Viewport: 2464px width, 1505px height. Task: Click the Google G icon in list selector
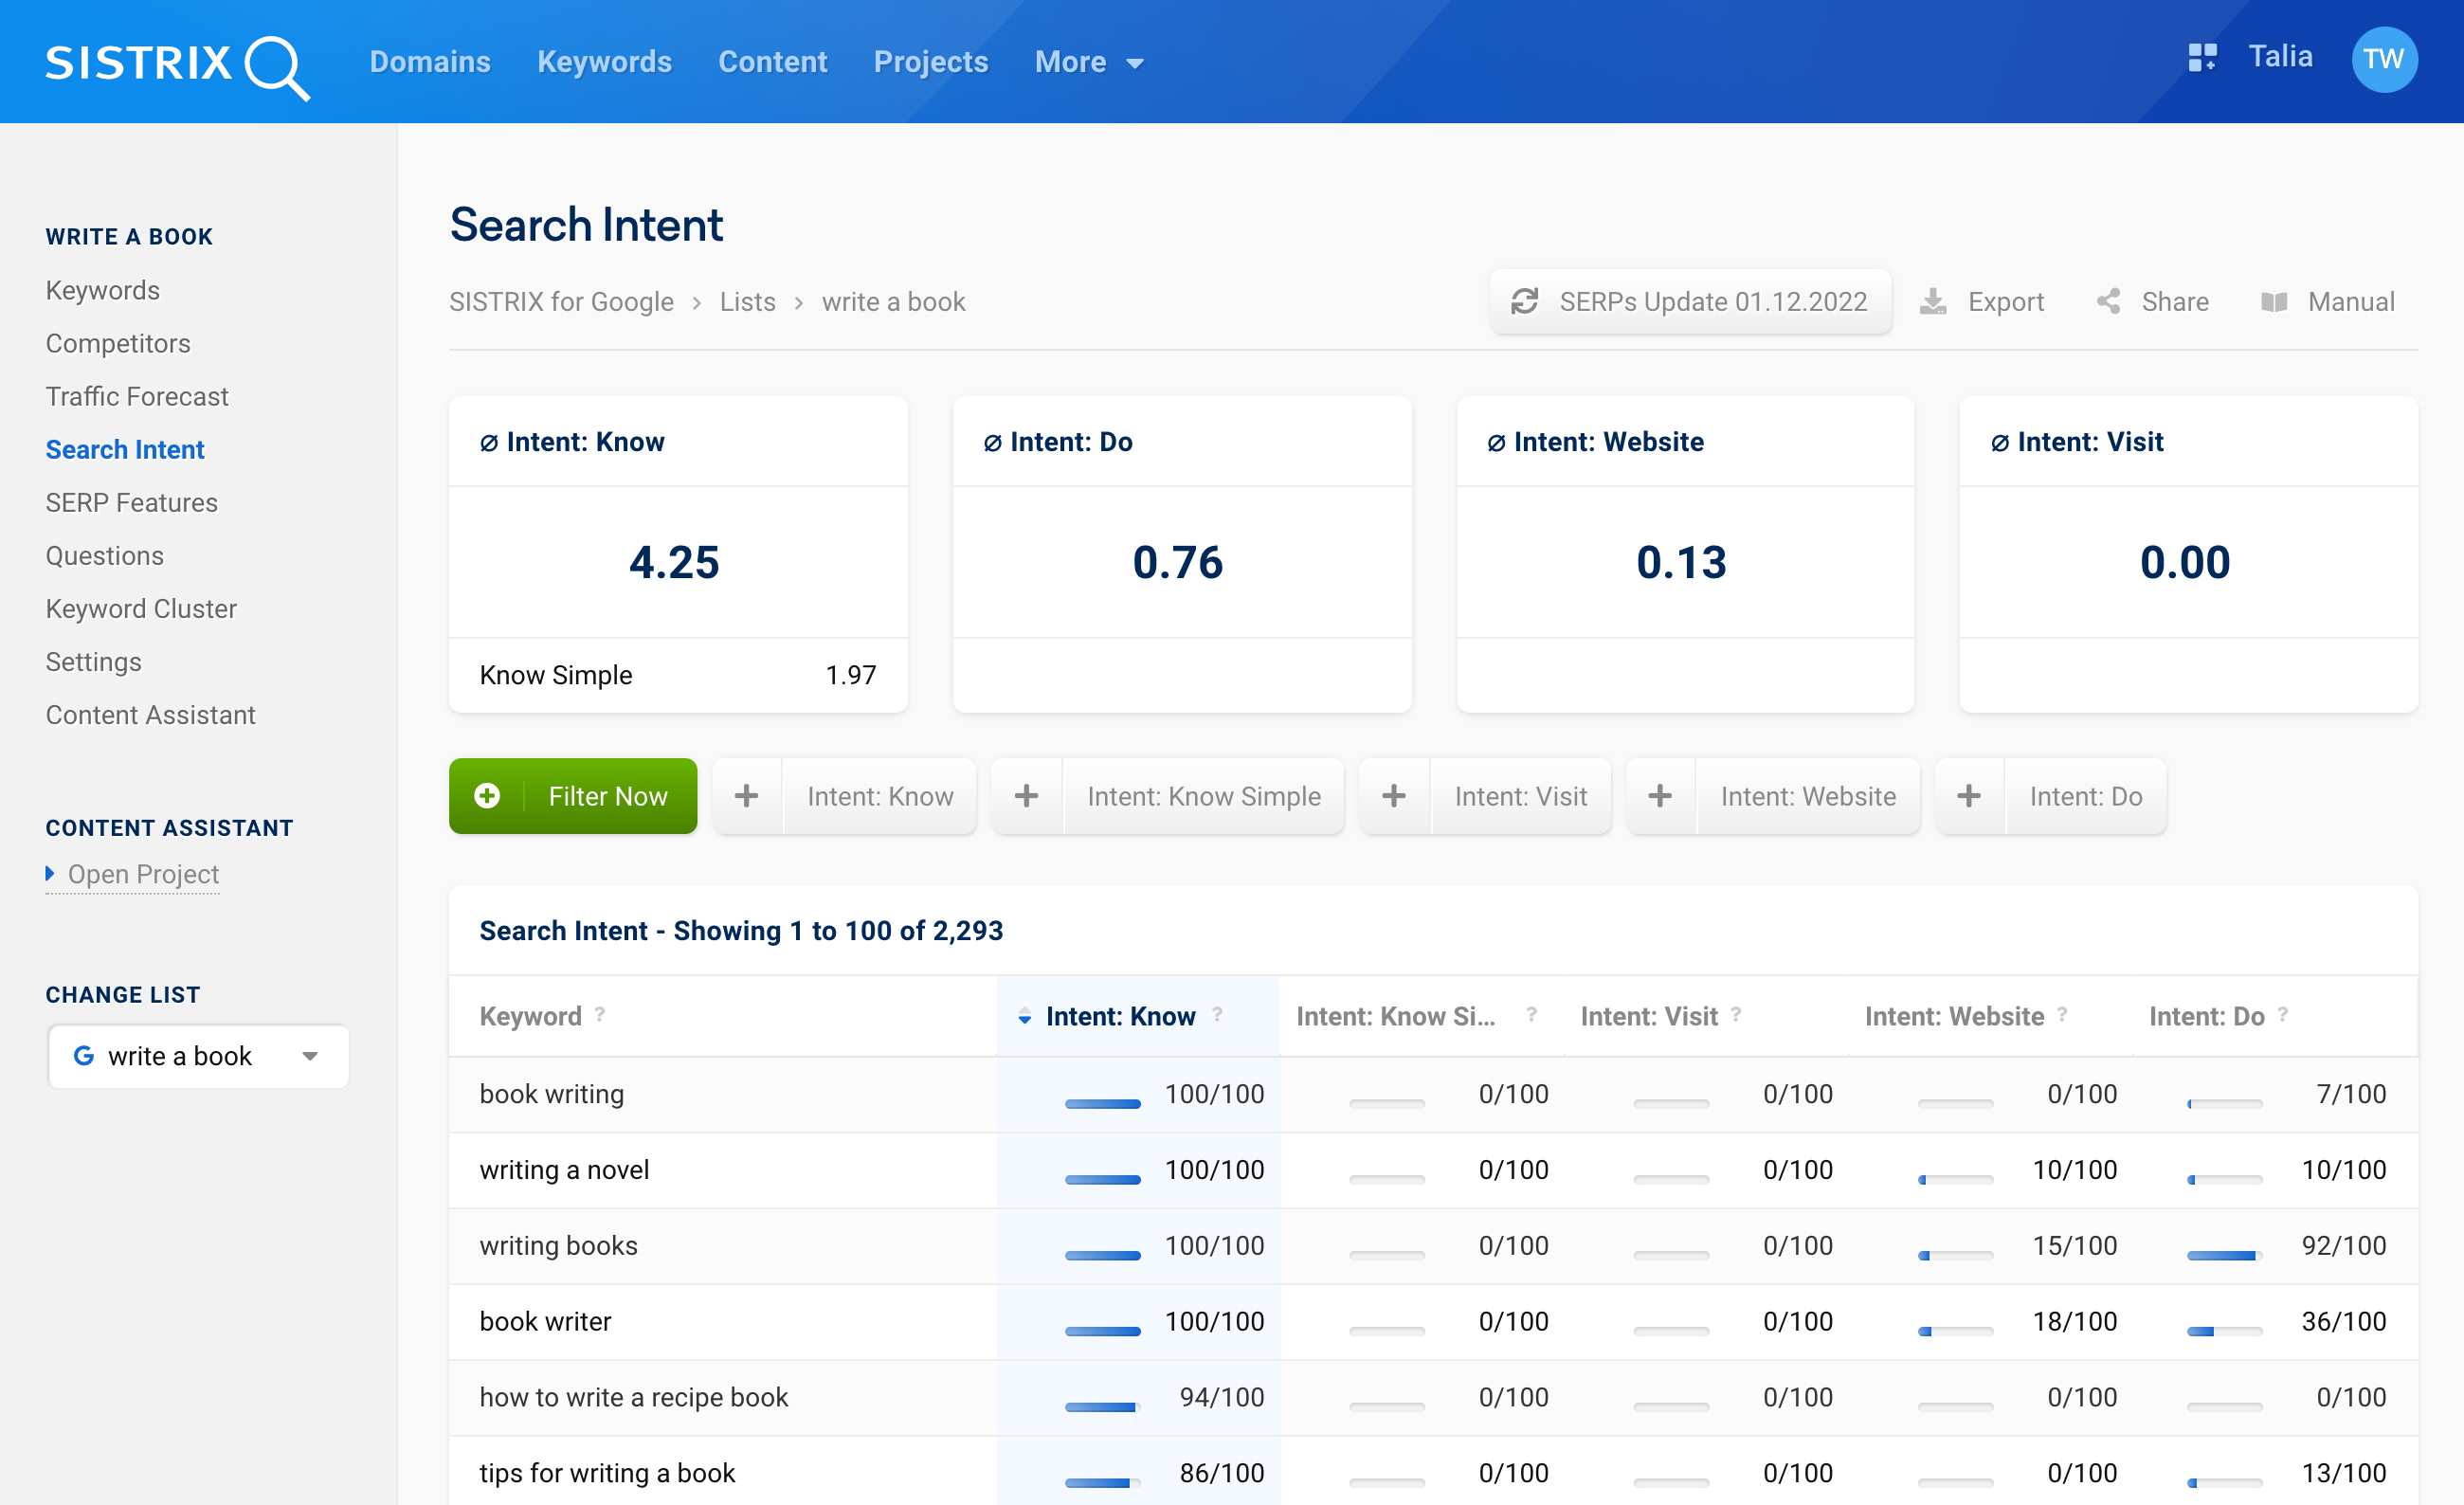pos(84,1056)
